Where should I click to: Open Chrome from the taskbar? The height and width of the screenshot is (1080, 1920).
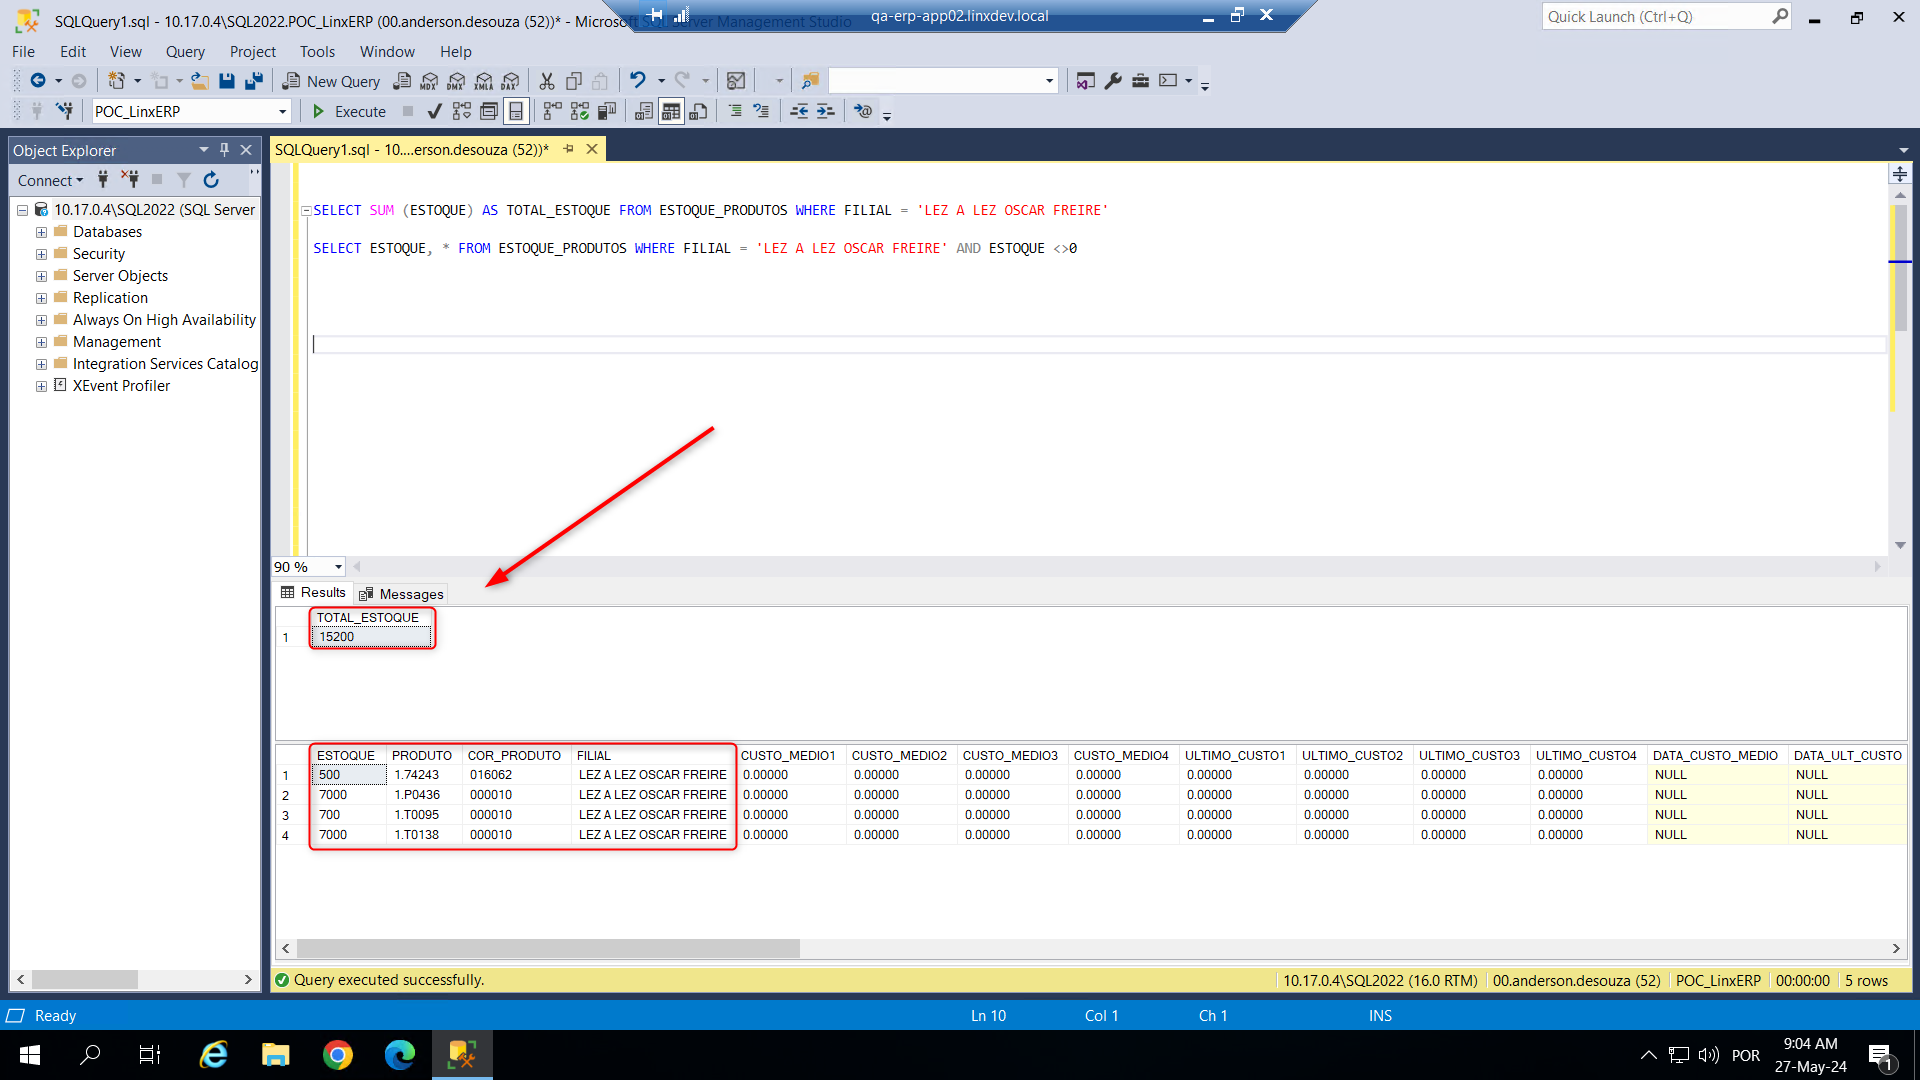tap(338, 1055)
